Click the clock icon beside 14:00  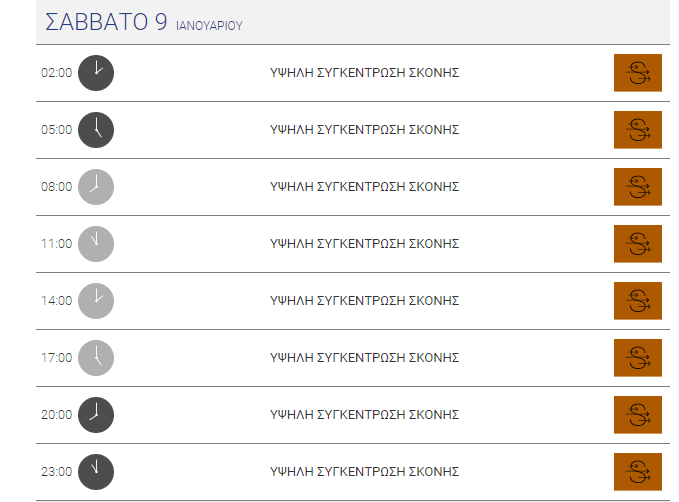pyautogui.click(x=96, y=301)
